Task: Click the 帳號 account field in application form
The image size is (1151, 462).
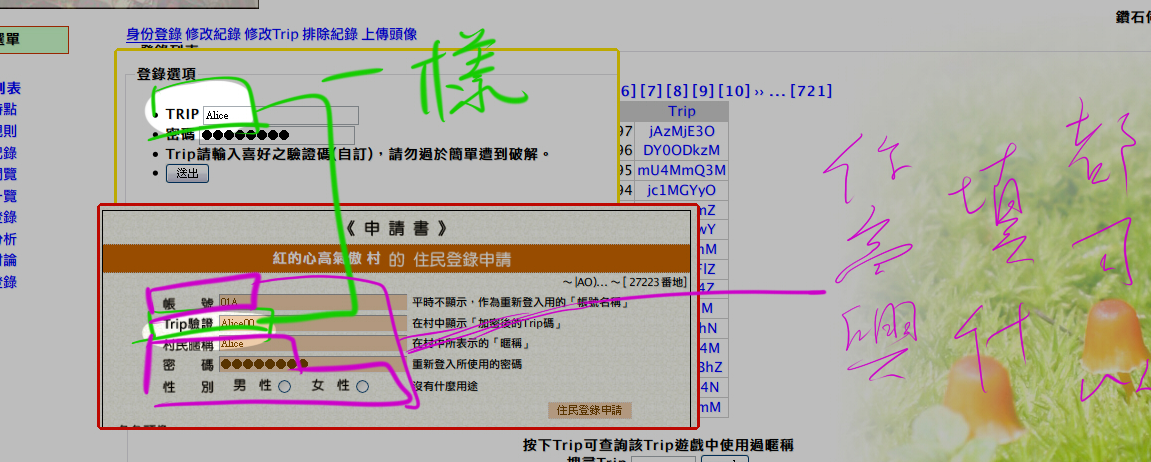Action: click(x=313, y=302)
